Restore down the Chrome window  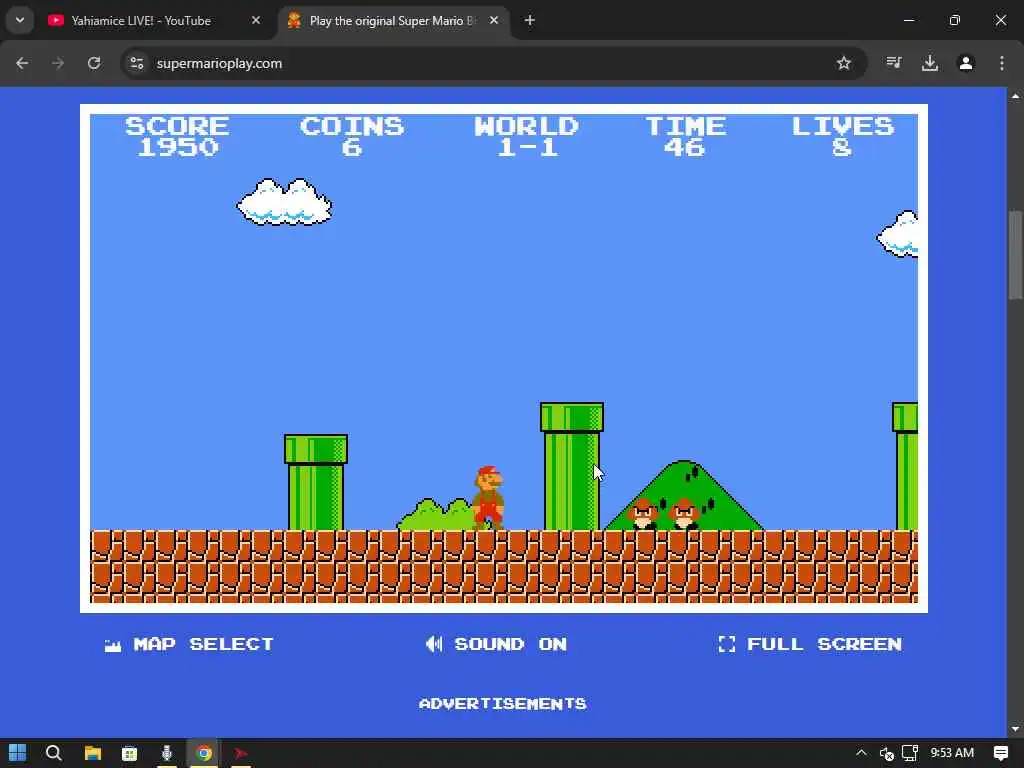[955, 20]
